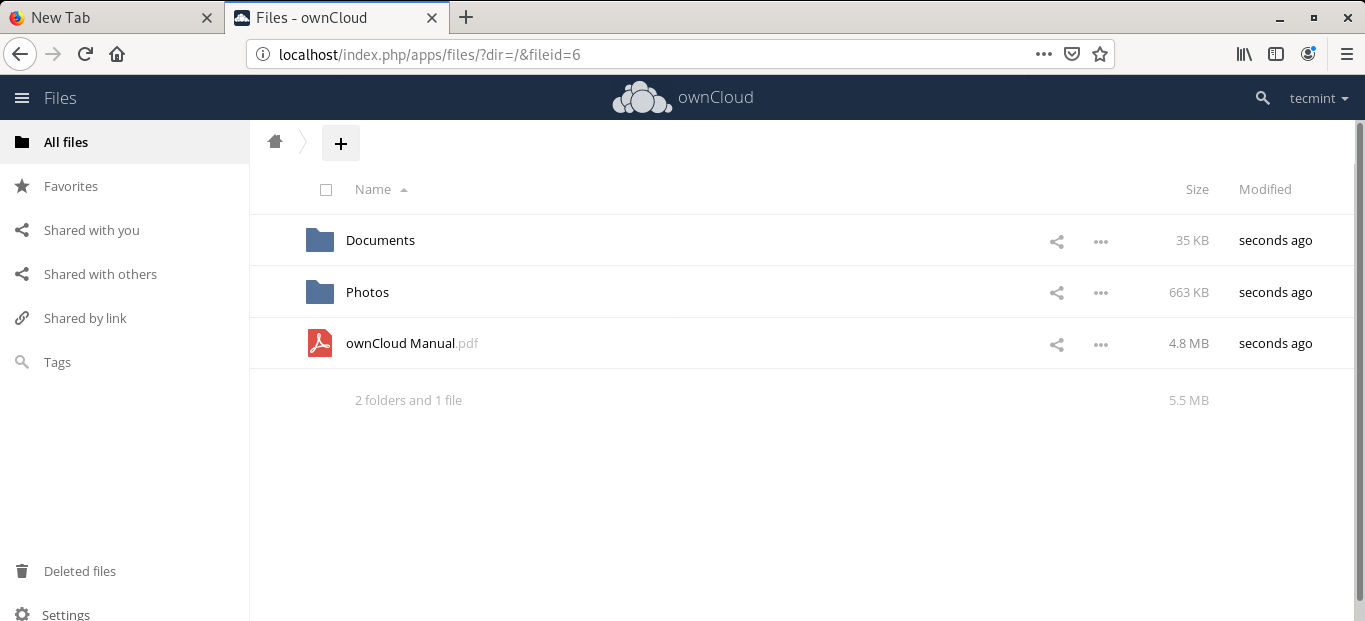
Task: Open the tecmint user dropdown
Action: point(1319,98)
